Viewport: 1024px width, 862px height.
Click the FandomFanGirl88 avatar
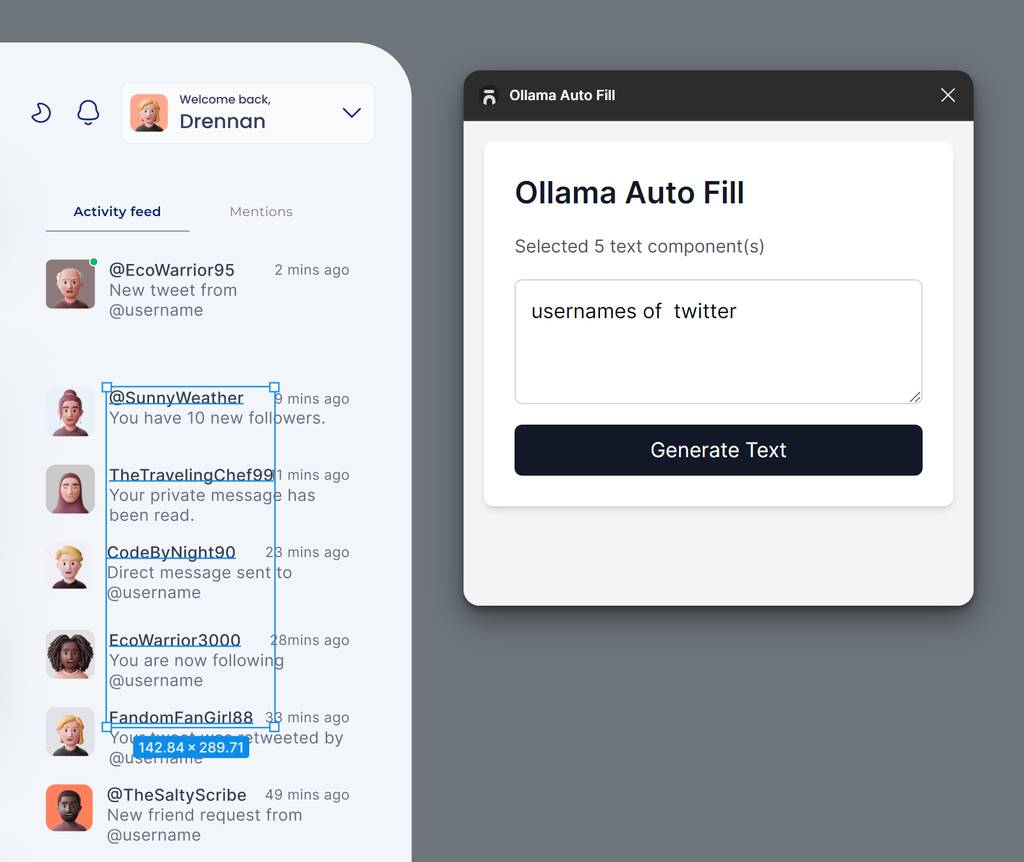70,732
